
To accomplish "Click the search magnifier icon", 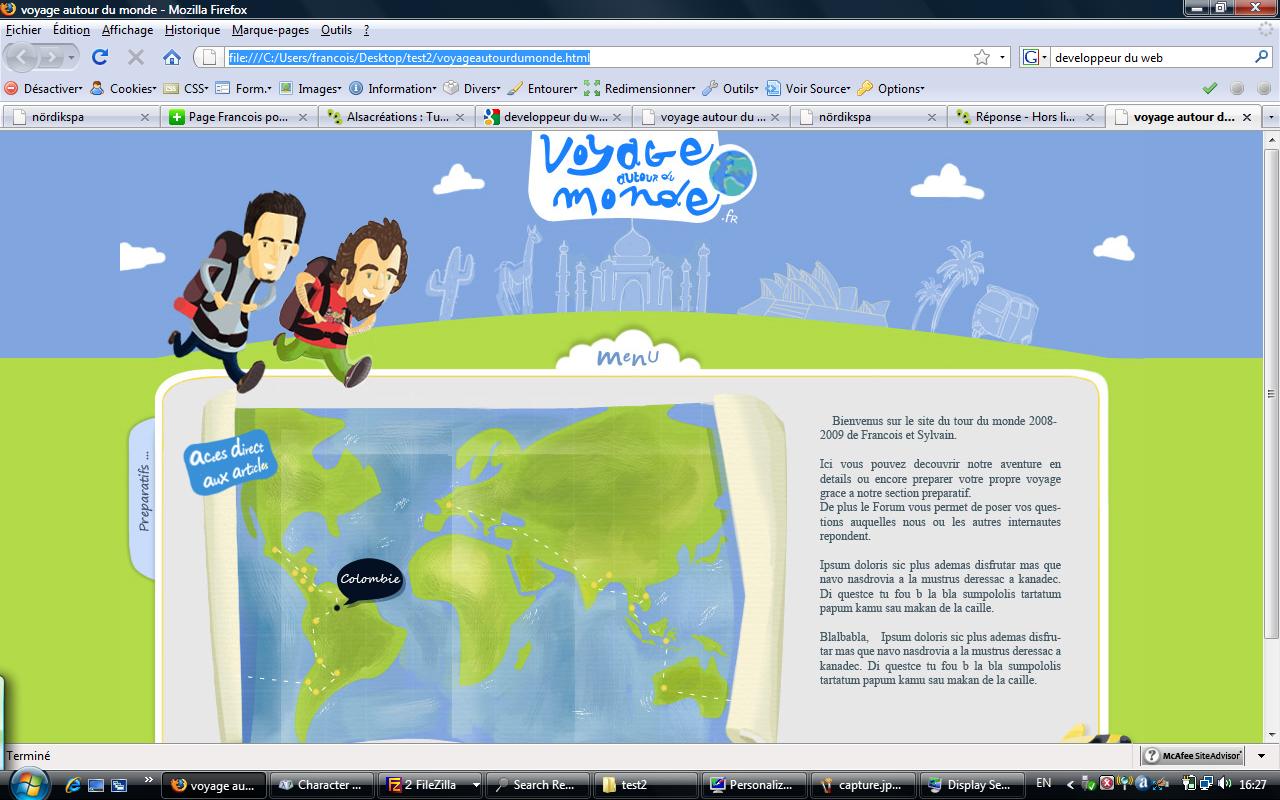I will coord(1262,57).
